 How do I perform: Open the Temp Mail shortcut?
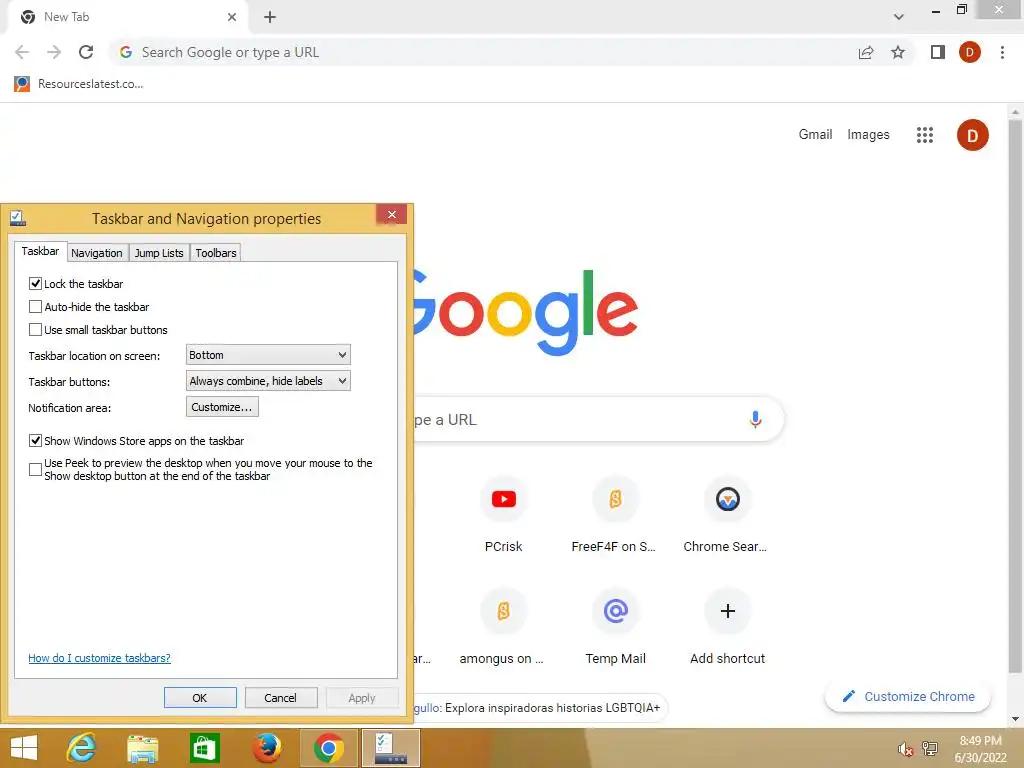615,627
